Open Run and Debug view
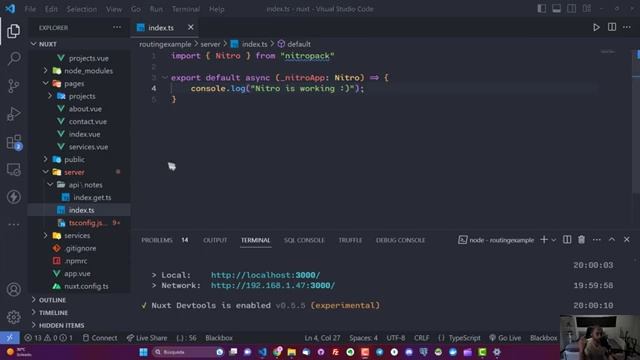The width and height of the screenshot is (640, 360). point(13,114)
